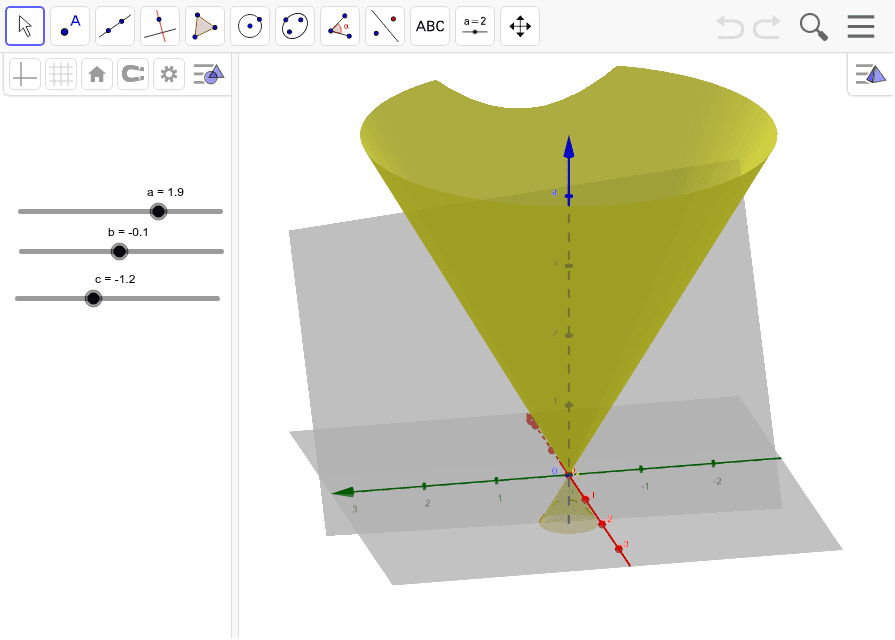895x640 pixels.
Task: Click the Redo arrow
Action: coord(767,27)
